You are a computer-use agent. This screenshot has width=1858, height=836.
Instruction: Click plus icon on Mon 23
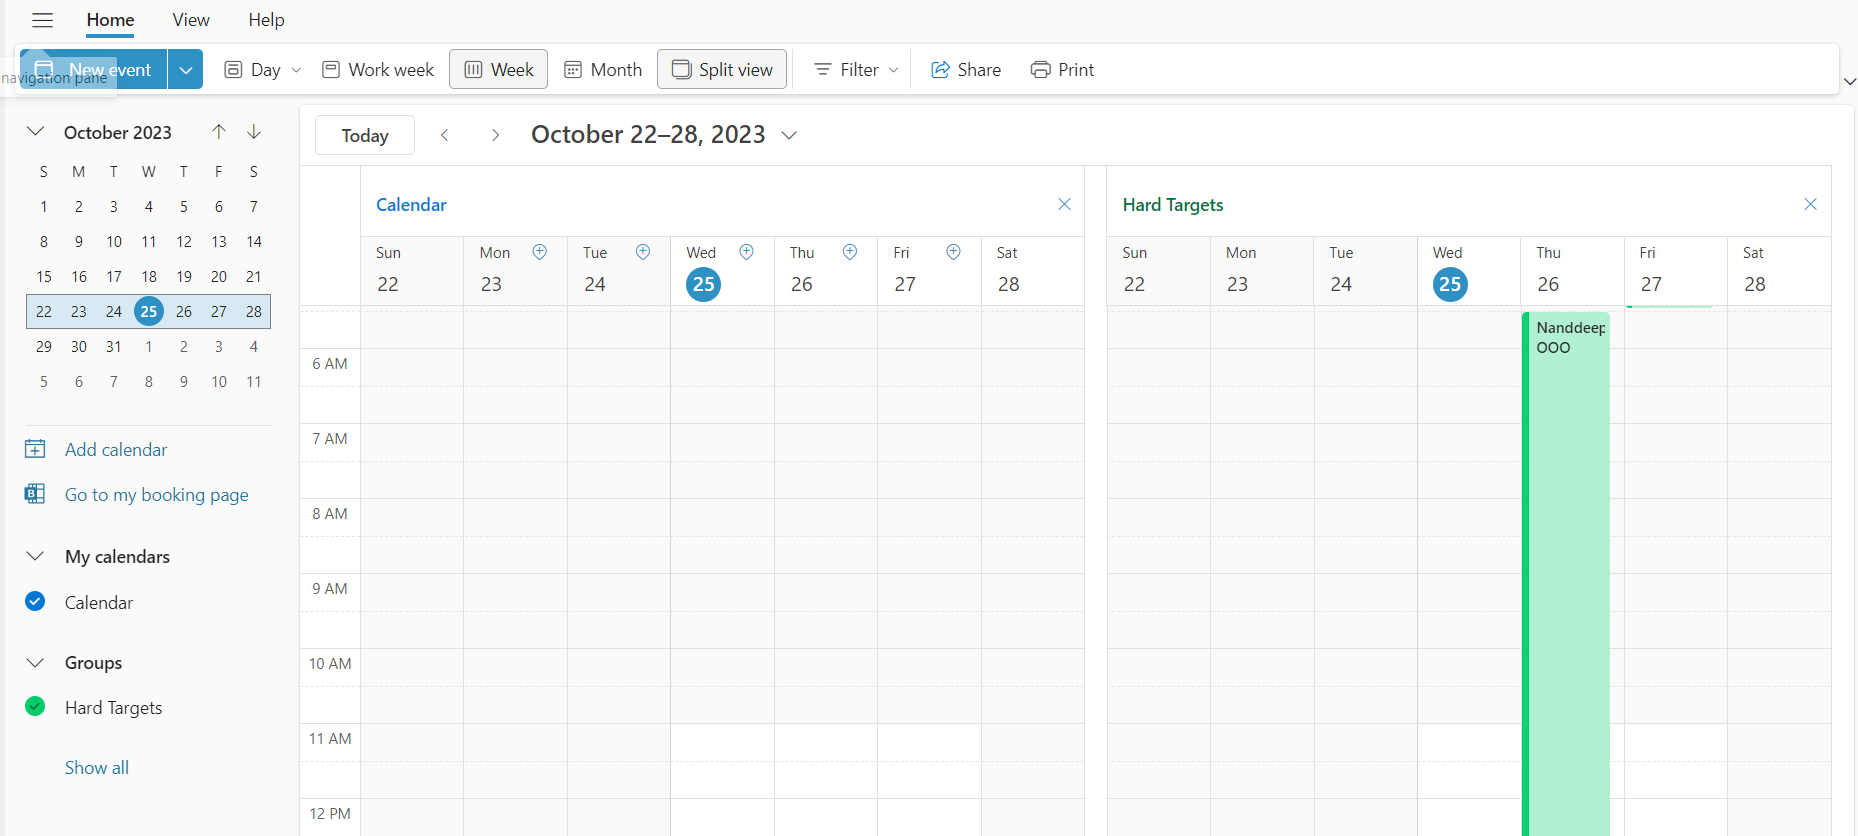540,252
